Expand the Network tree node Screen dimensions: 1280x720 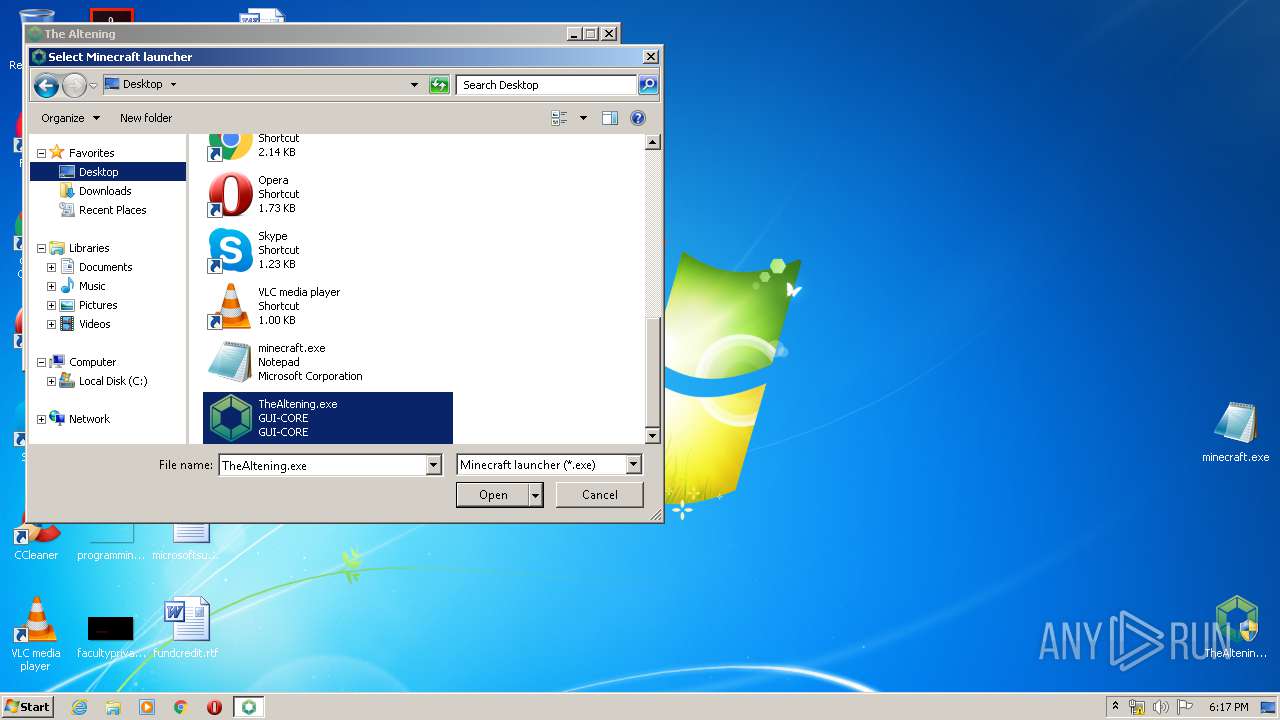click(41, 419)
